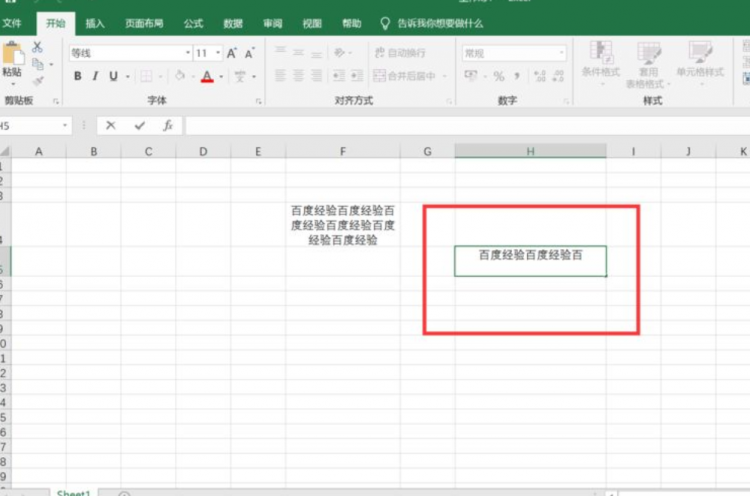The width and height of the screenshot is (750, 496).
Task: Click the 合并后居中 merge button
Action: [405, 76]
